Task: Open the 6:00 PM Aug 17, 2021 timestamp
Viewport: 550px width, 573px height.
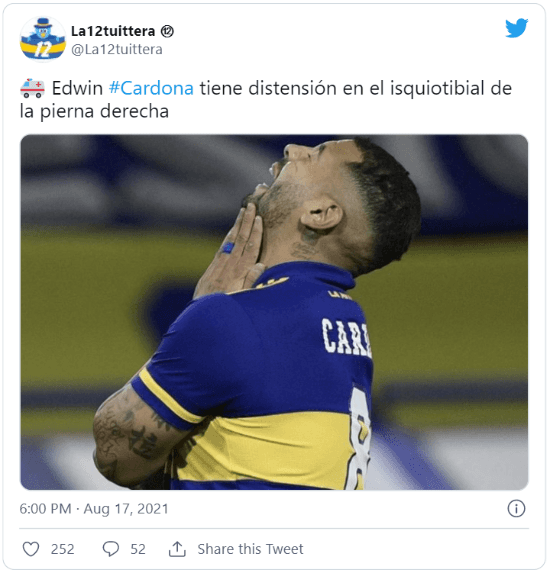Action: tap(94, 509)
